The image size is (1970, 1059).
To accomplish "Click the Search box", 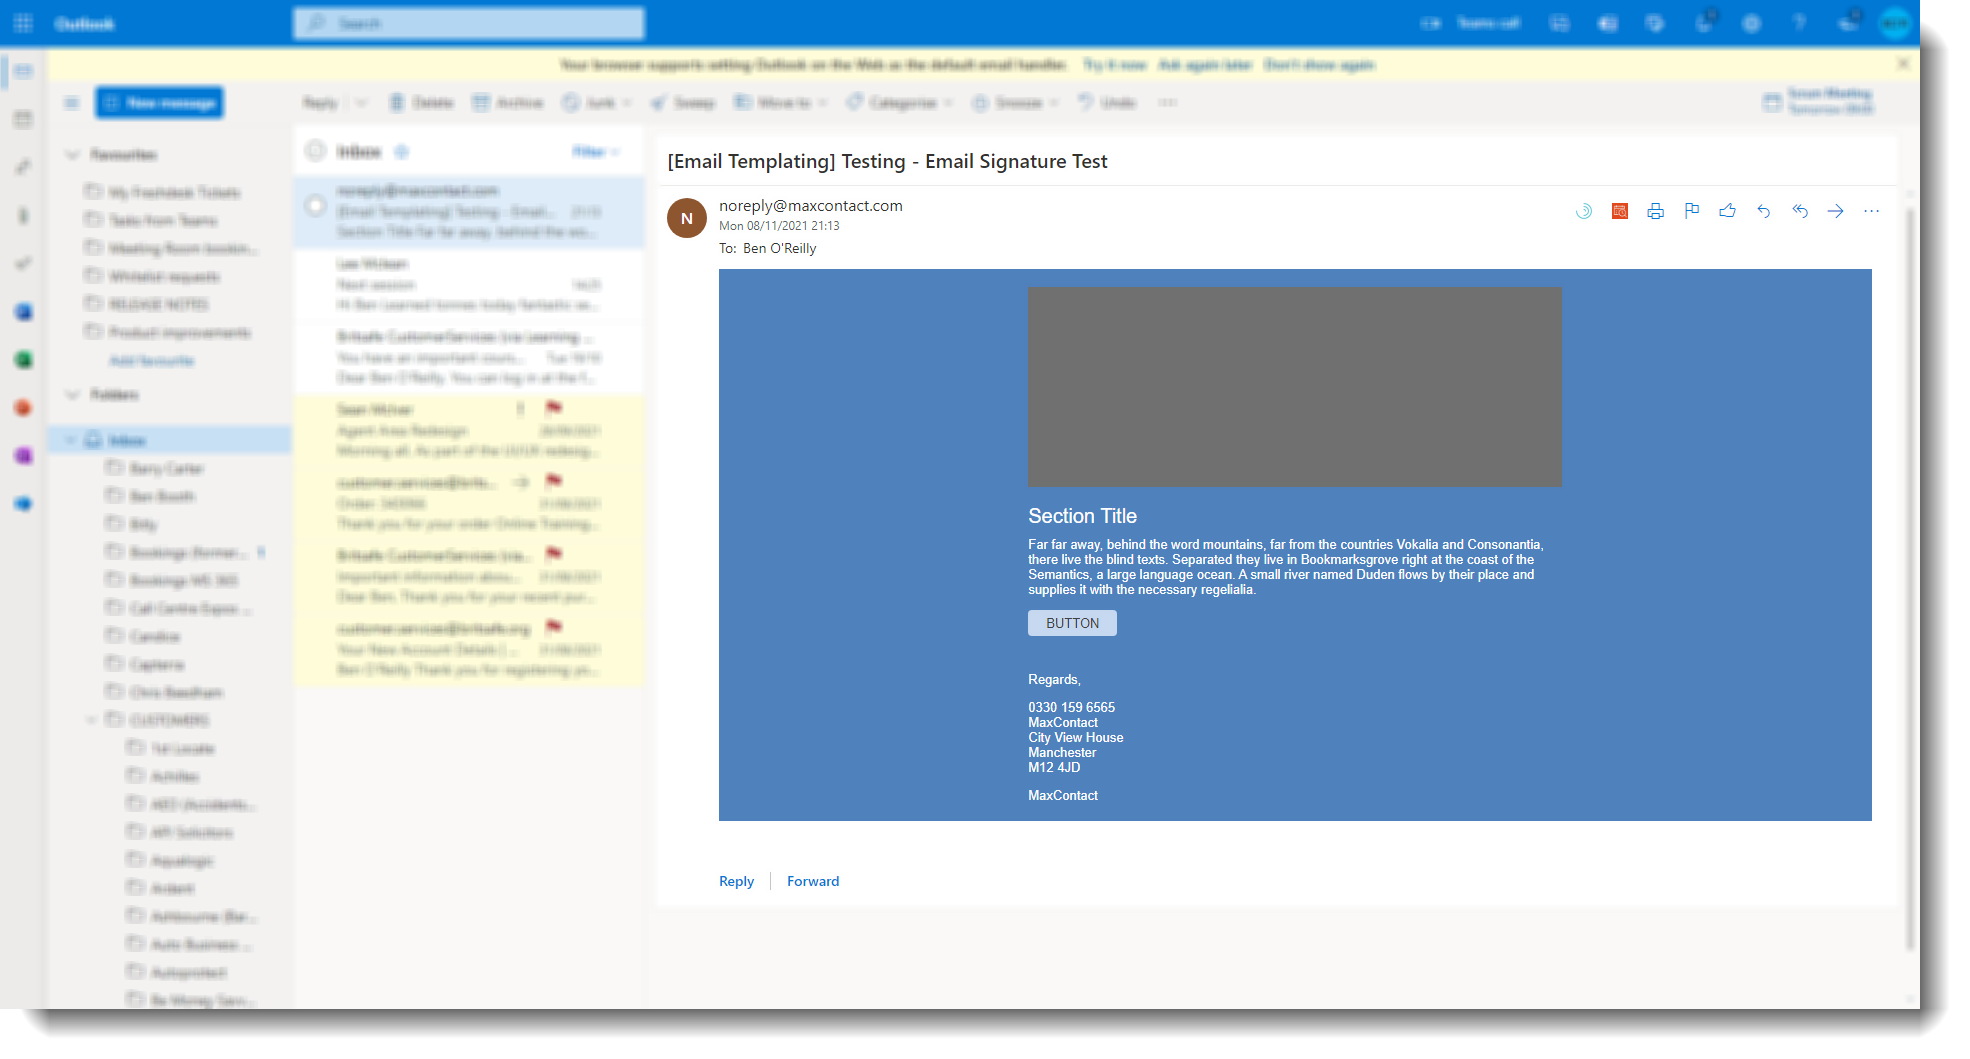I will [x=469, y=23].
